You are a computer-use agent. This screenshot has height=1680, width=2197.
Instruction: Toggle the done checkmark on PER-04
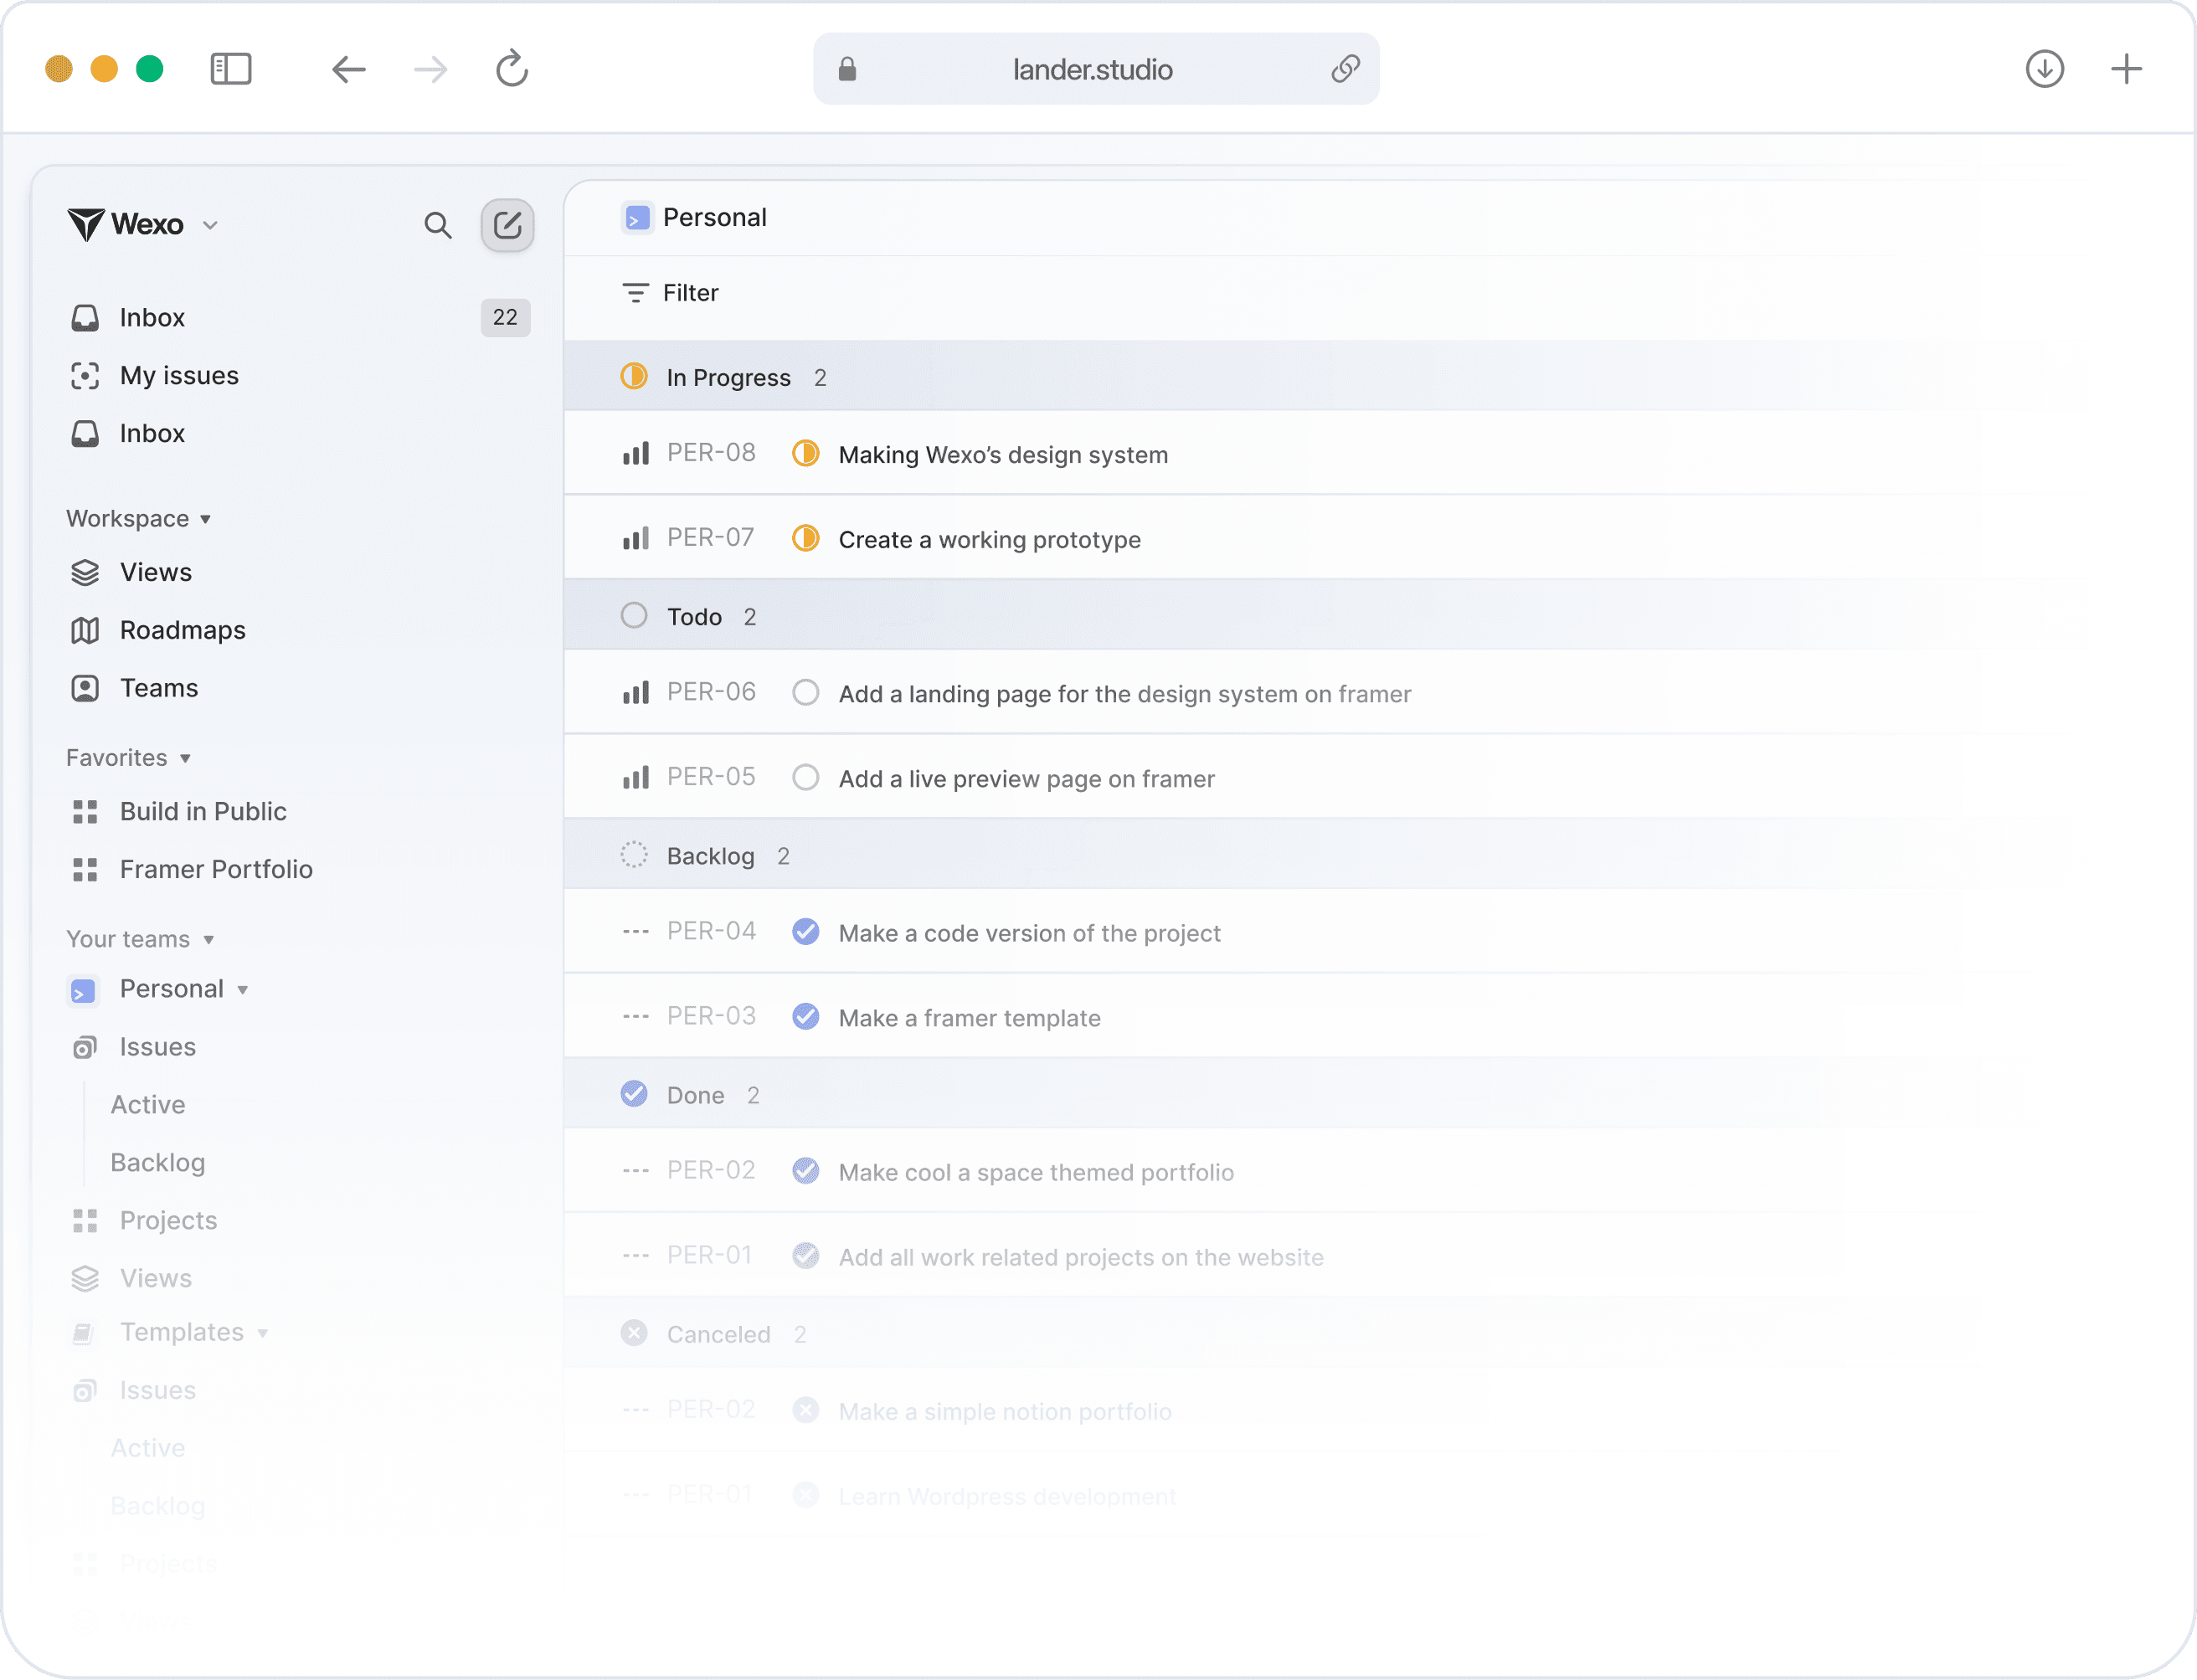[x=805, y=932]
